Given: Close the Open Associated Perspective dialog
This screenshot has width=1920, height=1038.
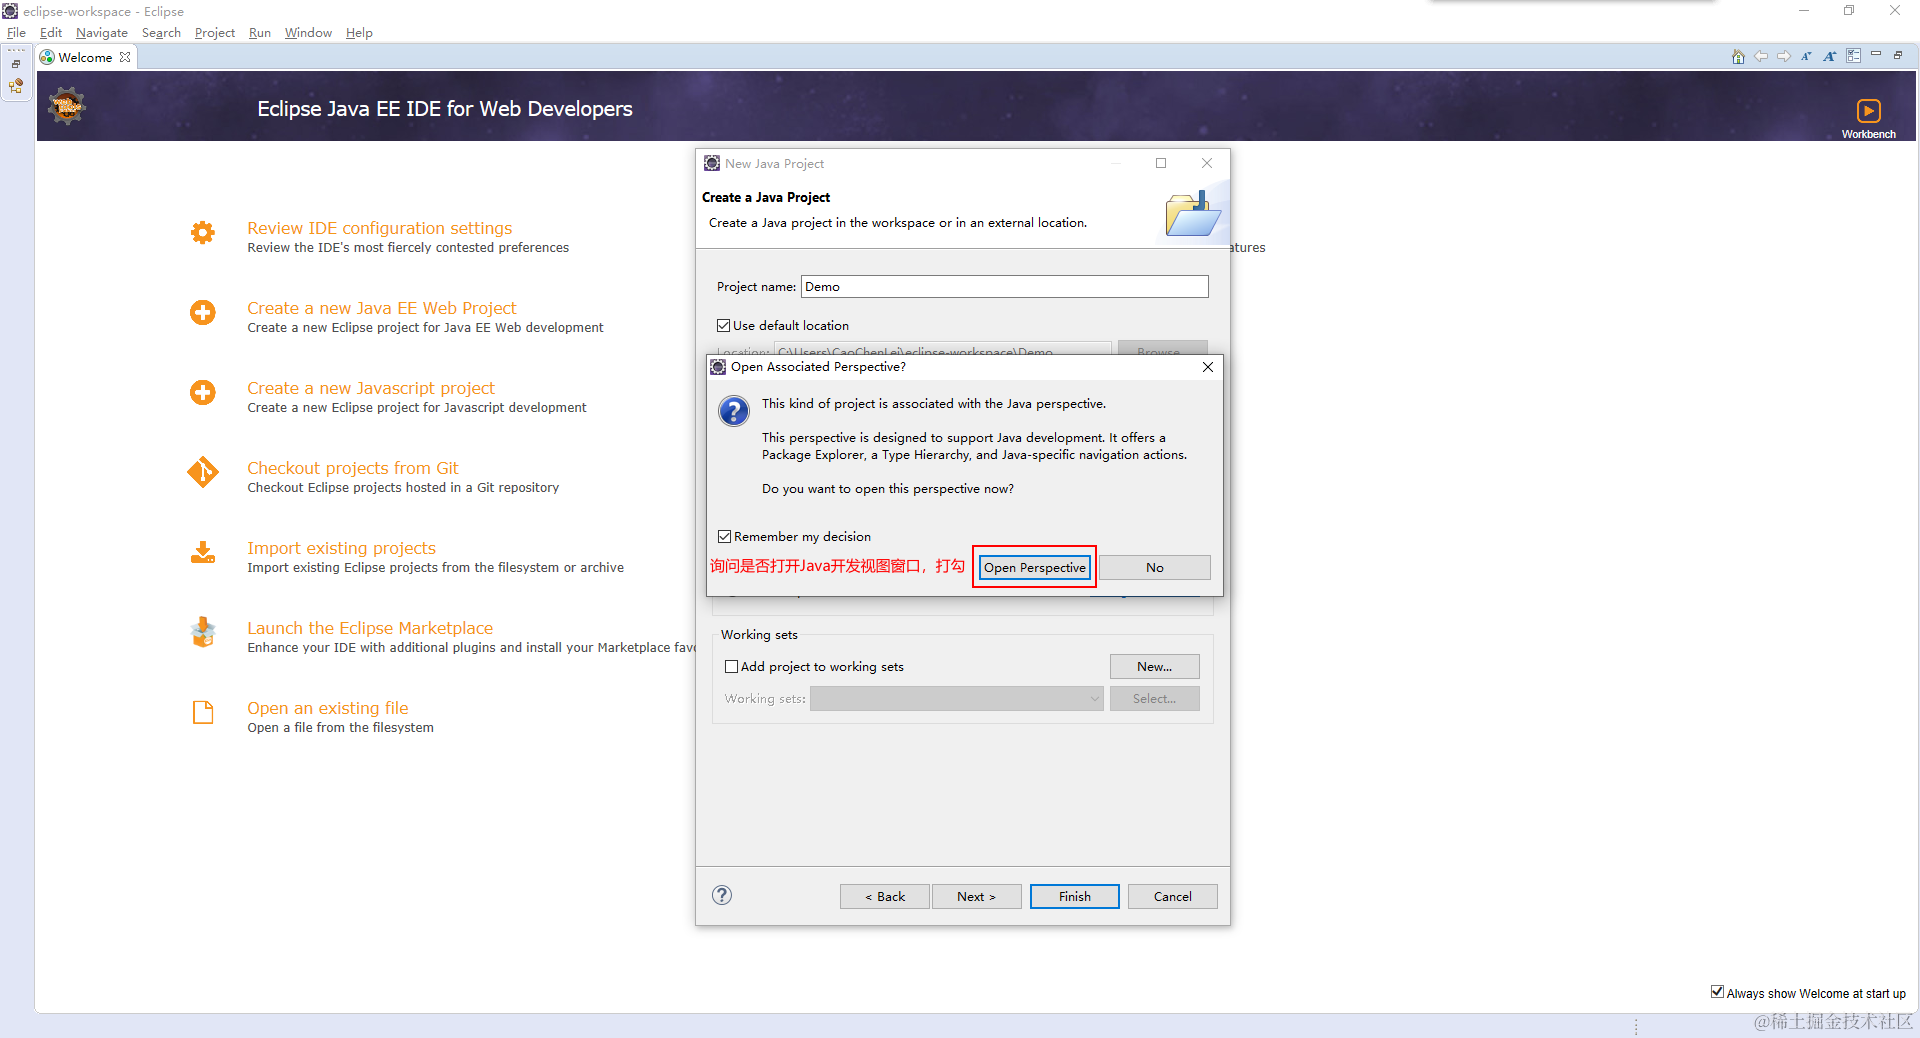Looking at the screenshot, I should click(1208, 367).
